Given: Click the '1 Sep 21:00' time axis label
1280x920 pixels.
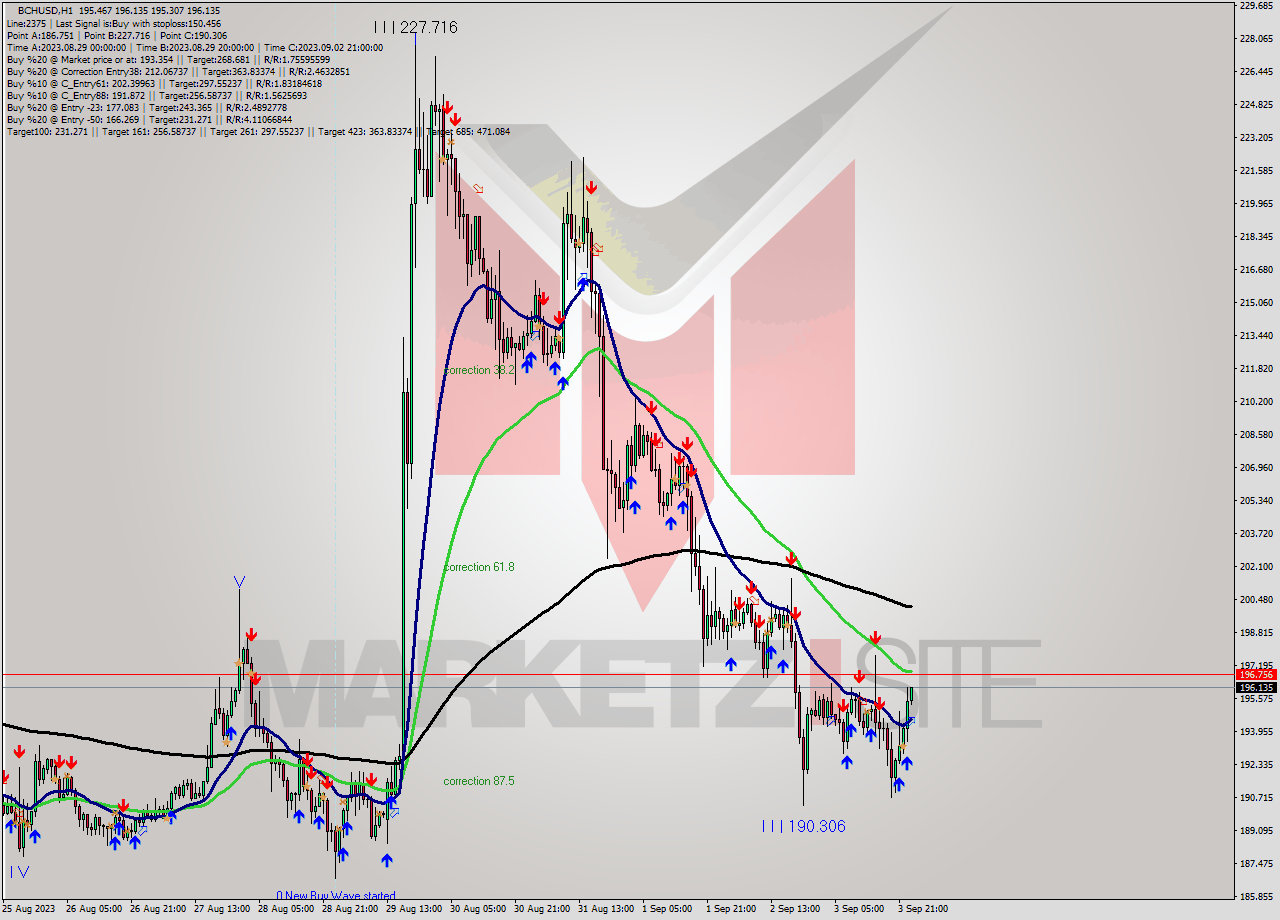Looking at the screenshot, I should (x=732, y=909).
